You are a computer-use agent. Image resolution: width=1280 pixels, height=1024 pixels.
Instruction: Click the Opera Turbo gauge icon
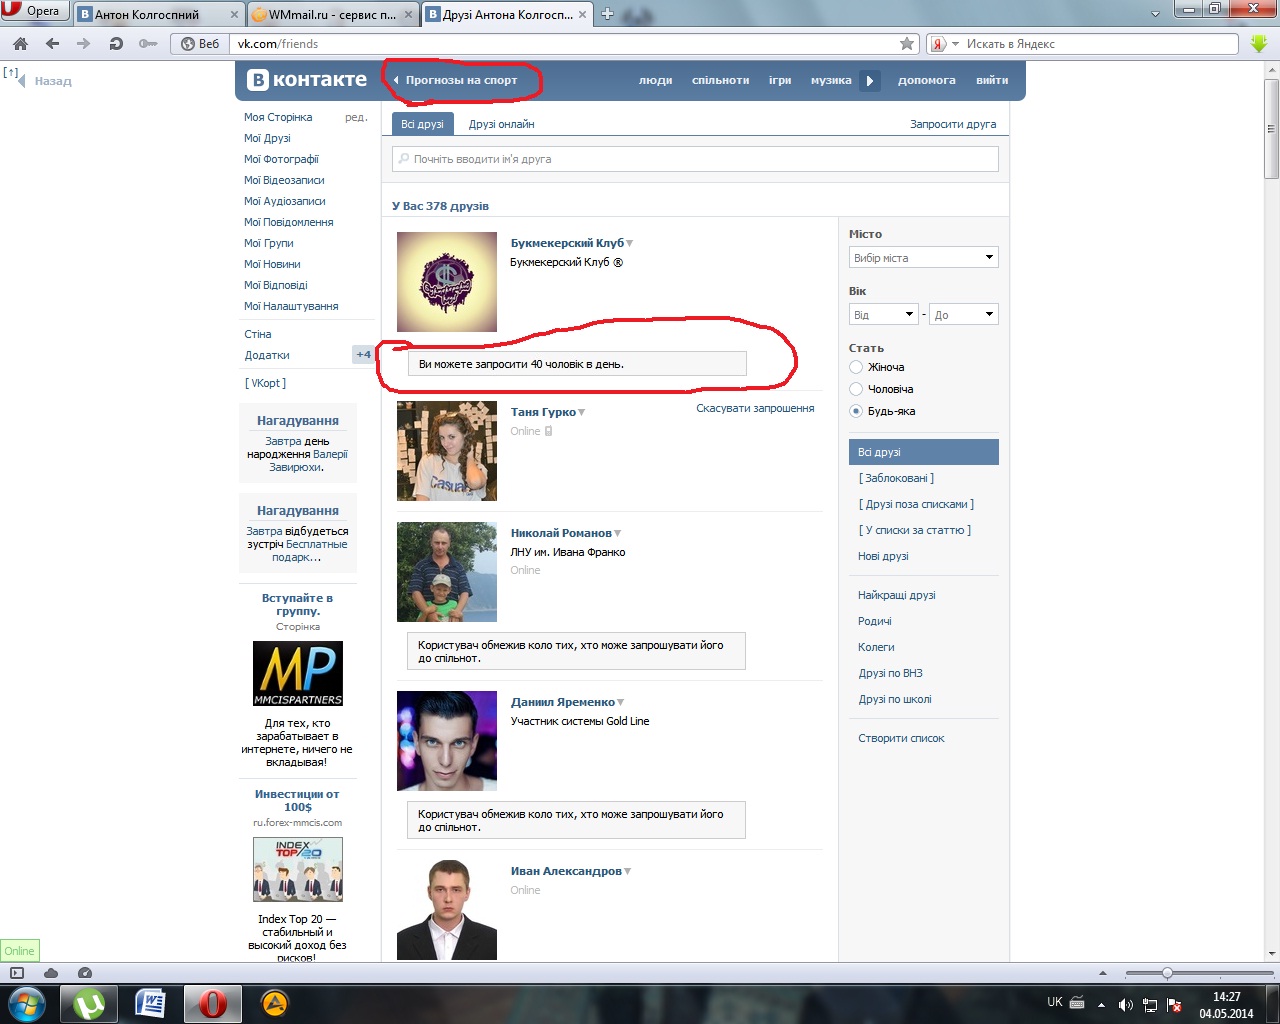tap(85, 973)
